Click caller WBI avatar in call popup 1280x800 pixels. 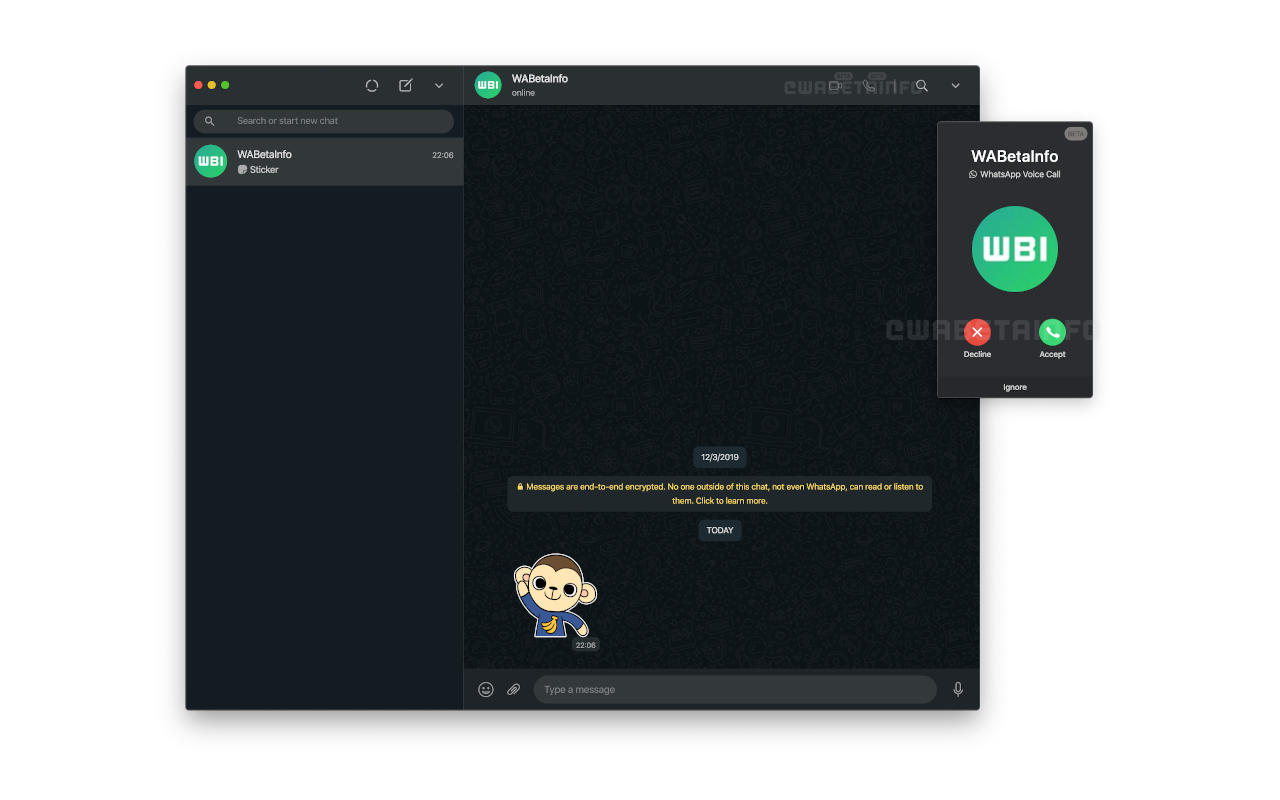1015,249
